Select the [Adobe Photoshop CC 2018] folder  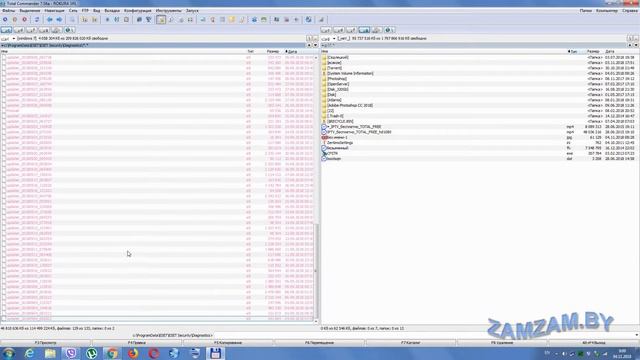pyautogui.click(x=350, y=105)
